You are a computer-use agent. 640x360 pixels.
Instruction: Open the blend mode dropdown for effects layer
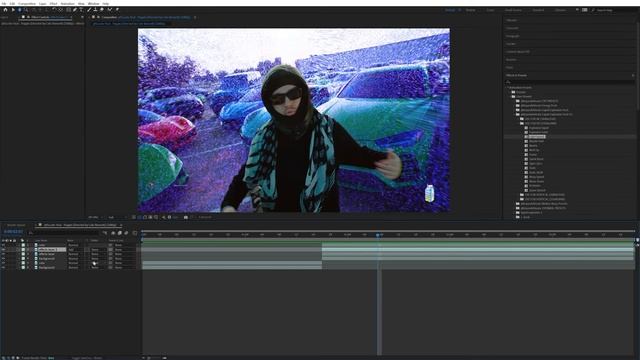(x=75, y=254)
